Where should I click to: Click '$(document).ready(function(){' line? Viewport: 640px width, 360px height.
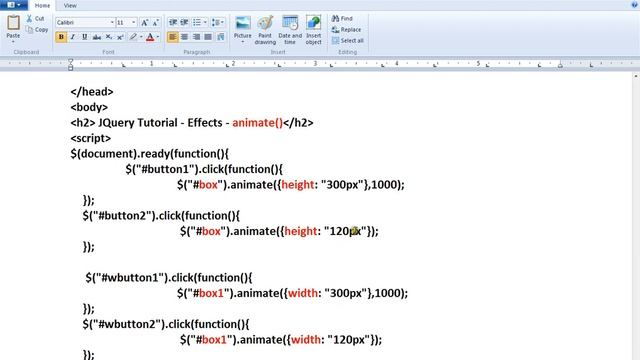click(x=149, y=154)
